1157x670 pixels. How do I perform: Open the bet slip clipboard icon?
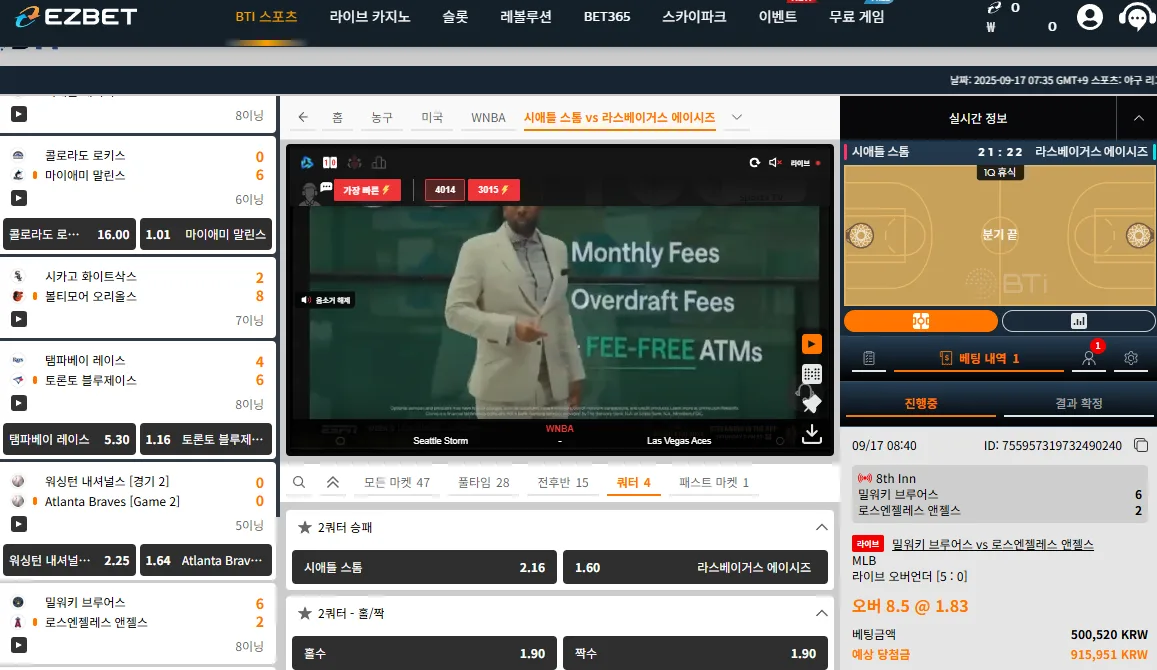tap(868, 358)
